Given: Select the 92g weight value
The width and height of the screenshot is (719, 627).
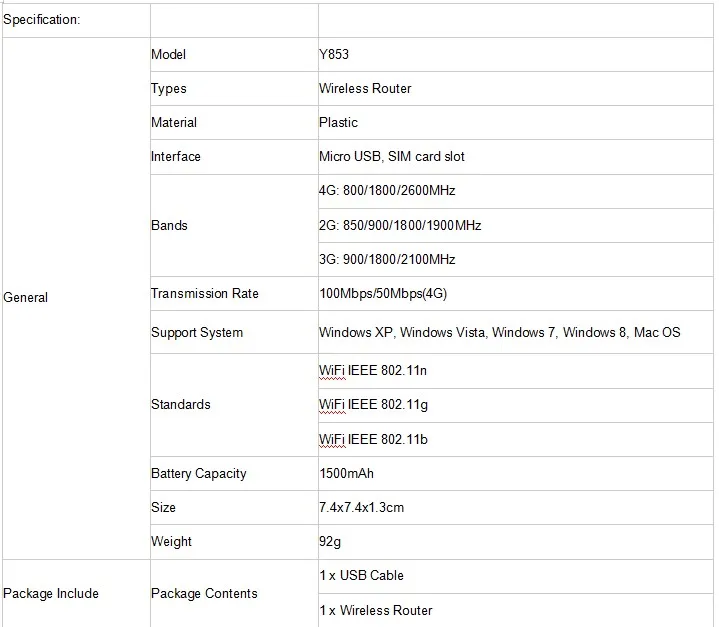Looking at the screenshot, I should (x=330, y=542).
